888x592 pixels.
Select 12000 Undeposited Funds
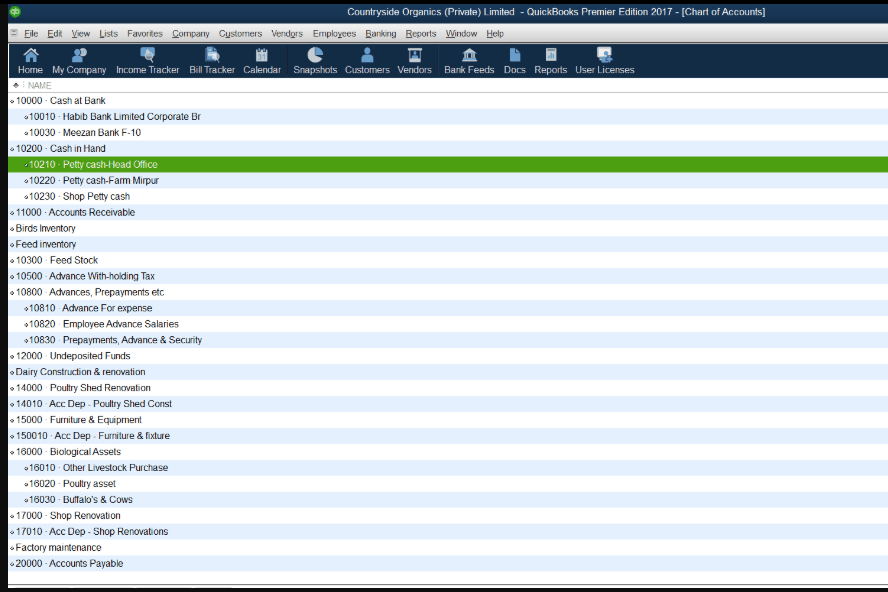tap(447, 356)
